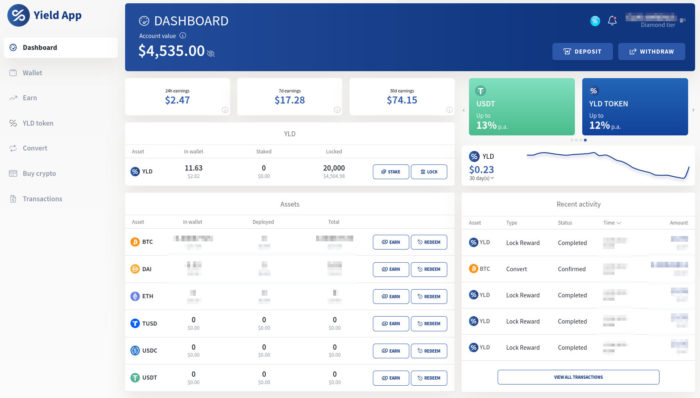
Task: Click Earn button in USDC row
Action: [391, 351]
